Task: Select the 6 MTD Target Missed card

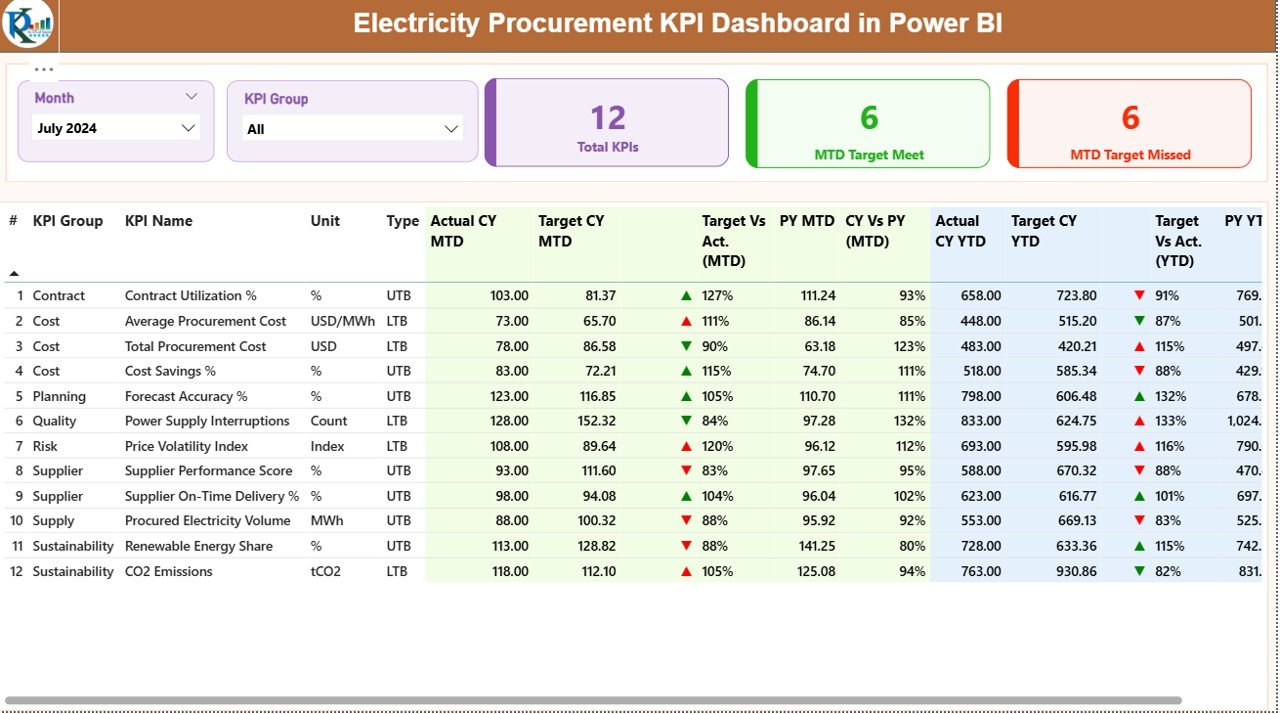Action: click(x=1129, y=122)
